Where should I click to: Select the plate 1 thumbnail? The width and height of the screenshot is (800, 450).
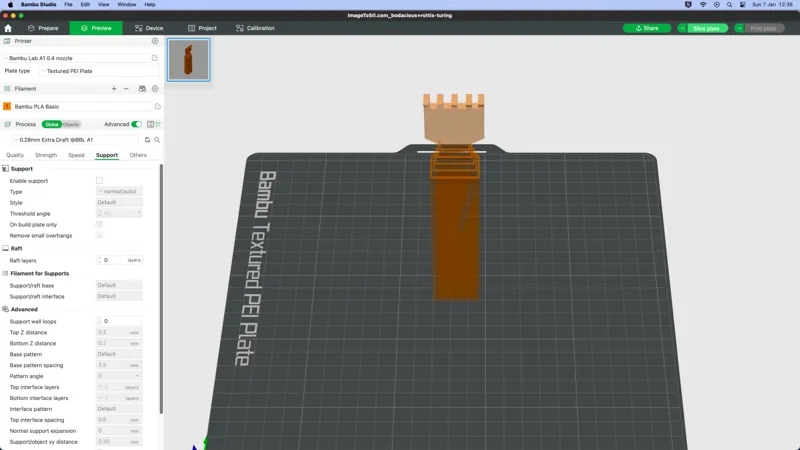pyautogui.click(x=188, y=60)
